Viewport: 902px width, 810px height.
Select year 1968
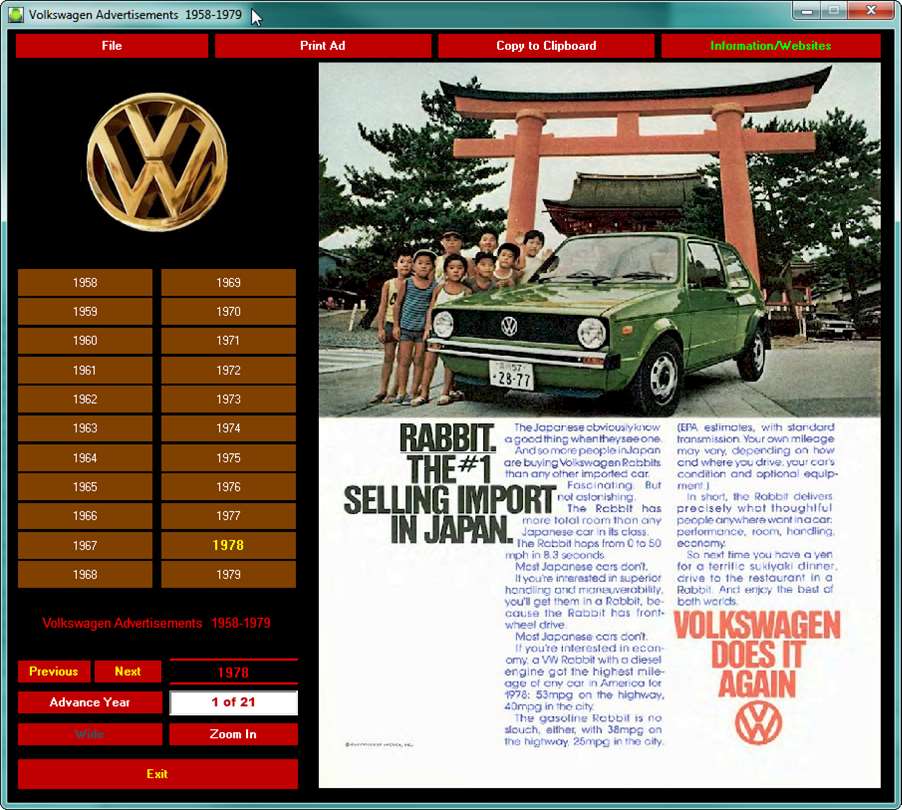pos(85,574)
